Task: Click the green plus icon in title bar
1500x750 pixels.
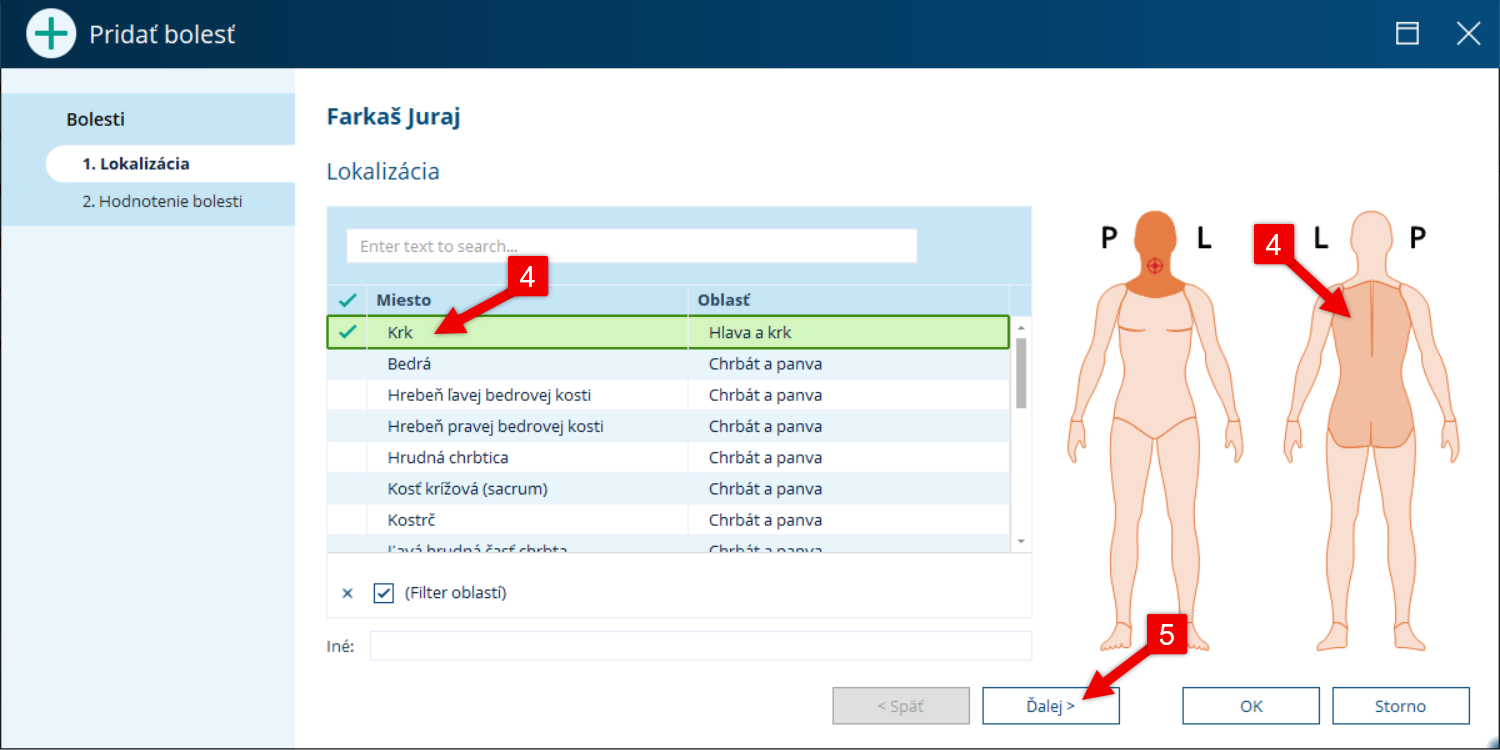Action: coord(51,34)
